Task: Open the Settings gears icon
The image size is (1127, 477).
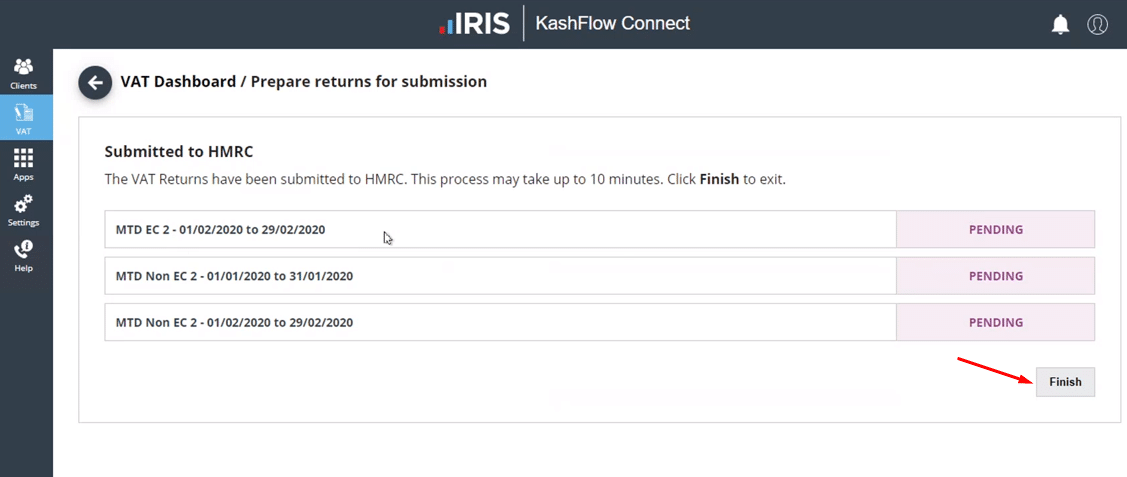Action: (x=23, y=205)
